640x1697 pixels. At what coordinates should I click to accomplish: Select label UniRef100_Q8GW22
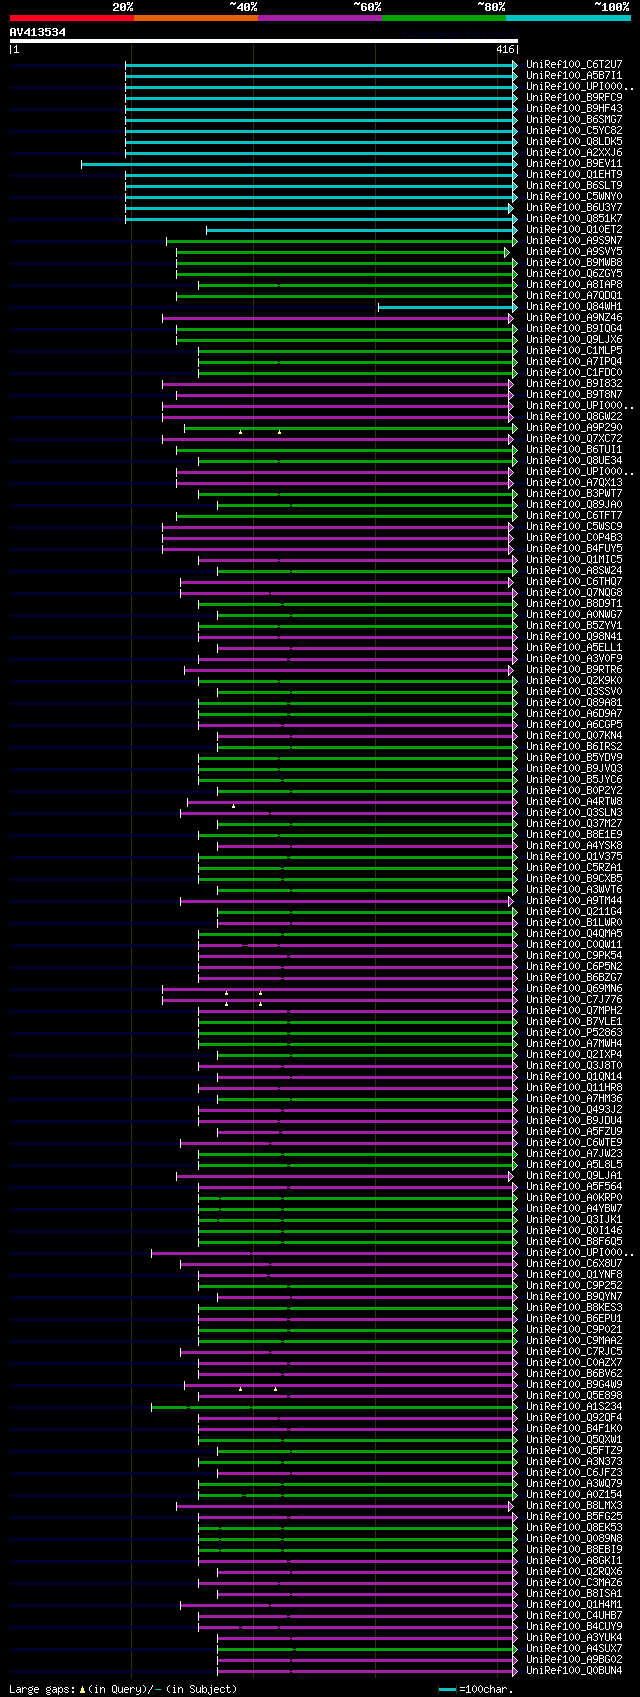tap(574, 416)
